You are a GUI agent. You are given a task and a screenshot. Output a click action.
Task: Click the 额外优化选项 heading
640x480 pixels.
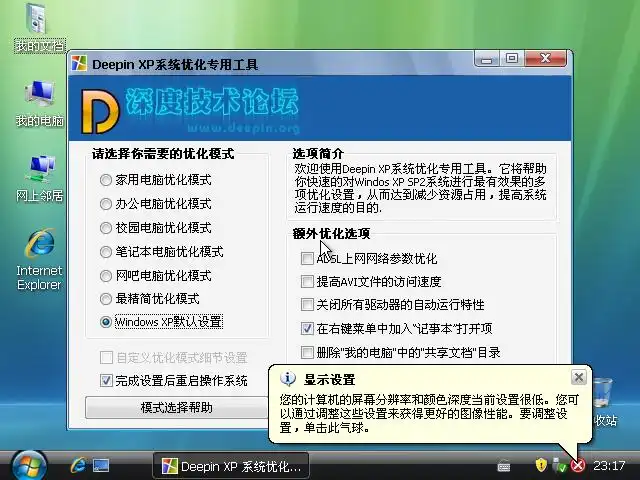click(x=331, y=233)
